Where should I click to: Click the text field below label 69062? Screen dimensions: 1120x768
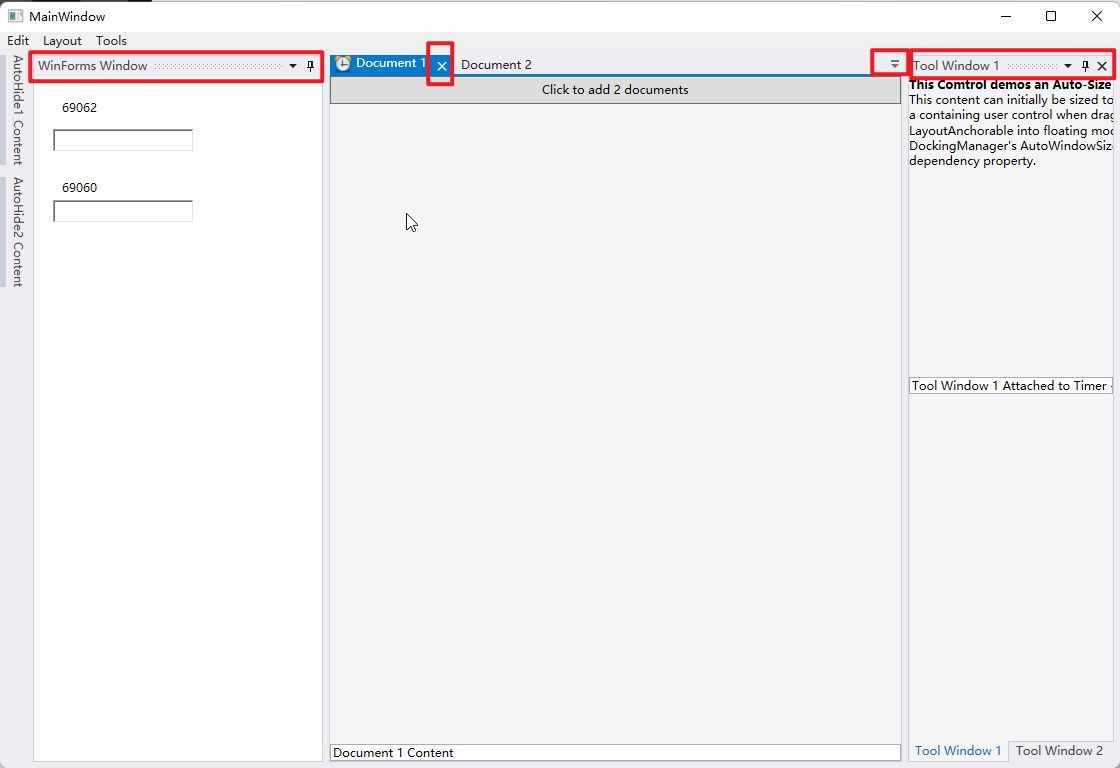pyautogui.click(x=122, y=140)
